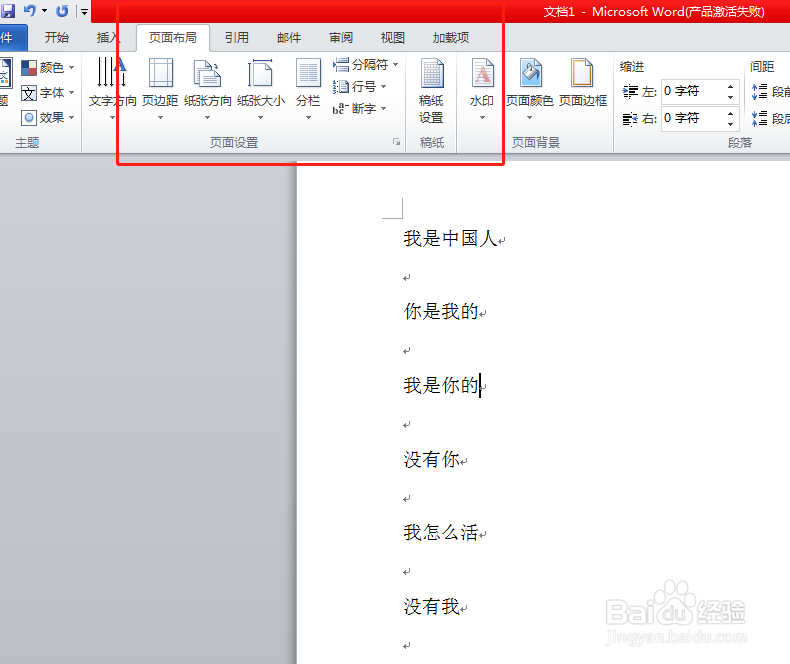Click the text line 我怎么活
Image resolution: width=790 pixels, height=664 pixels.
click(x=441, y=533)
